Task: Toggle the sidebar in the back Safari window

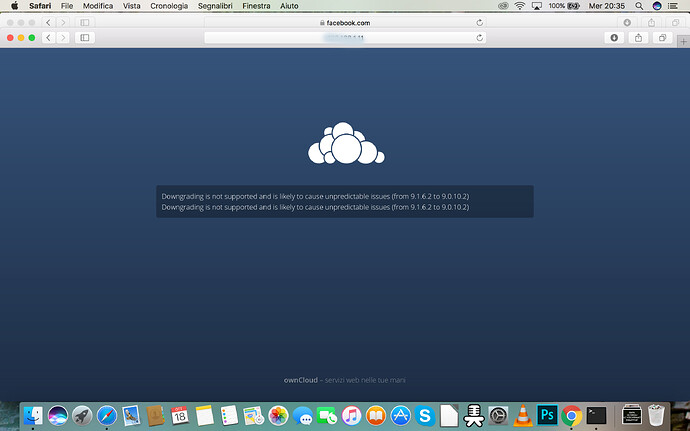Action: coord(85,22)
